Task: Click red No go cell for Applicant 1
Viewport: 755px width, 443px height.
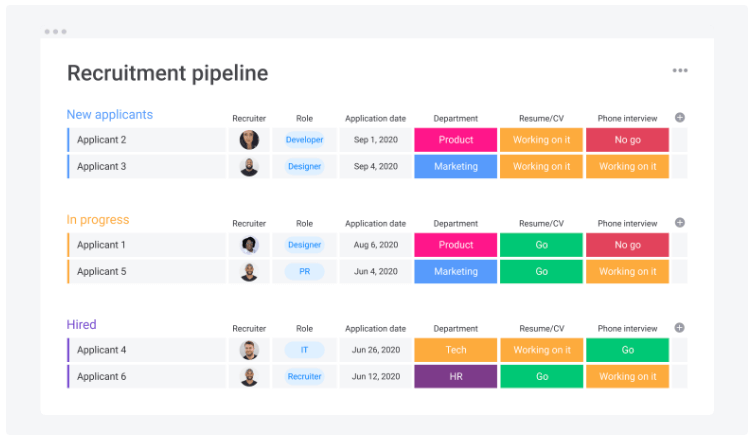Action: (627, 245)
